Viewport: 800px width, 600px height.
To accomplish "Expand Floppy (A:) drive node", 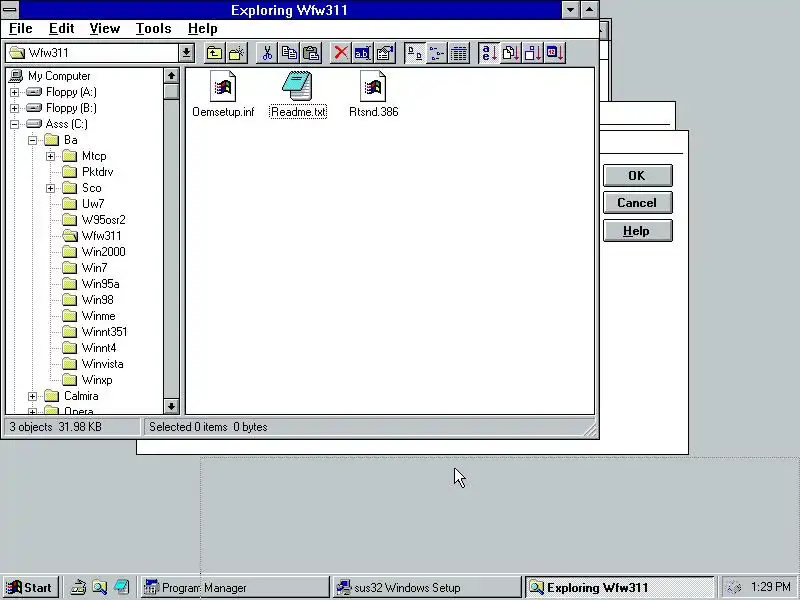I will pos(14,92).
